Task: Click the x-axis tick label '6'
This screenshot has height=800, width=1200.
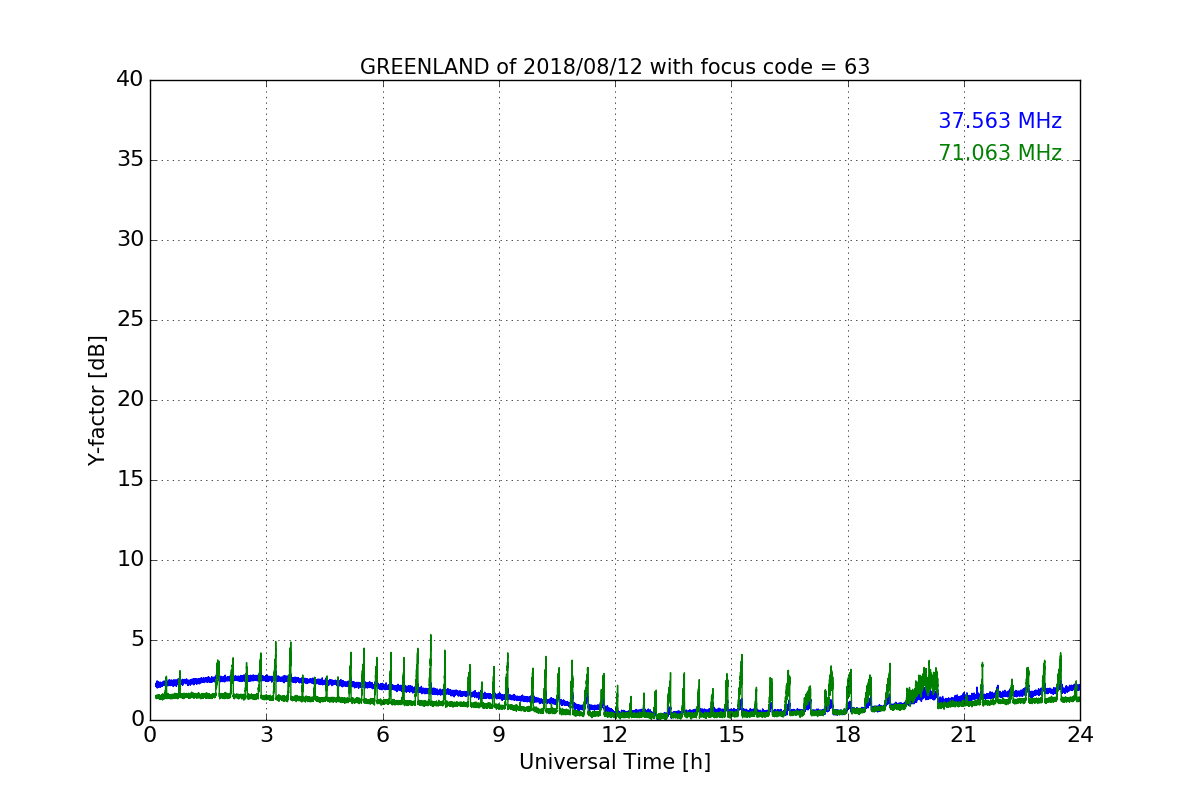Action: point(382,735)
